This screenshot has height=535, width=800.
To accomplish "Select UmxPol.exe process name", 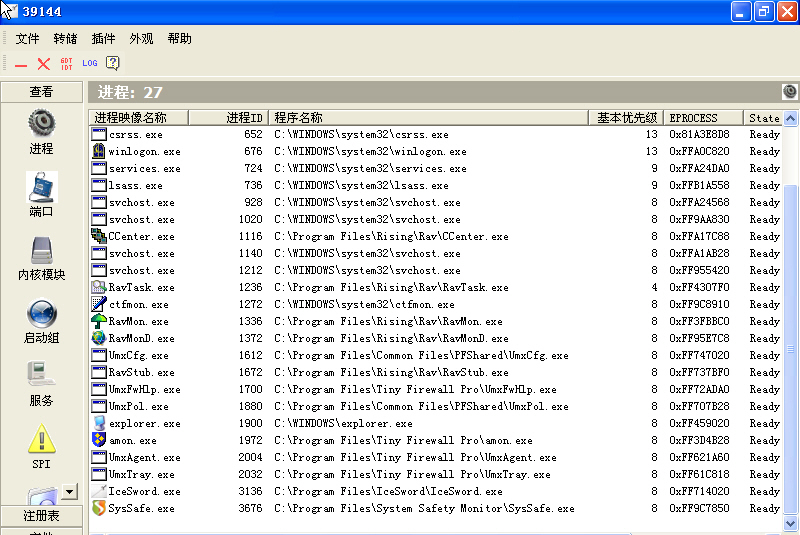I will (x=138, y=406).
